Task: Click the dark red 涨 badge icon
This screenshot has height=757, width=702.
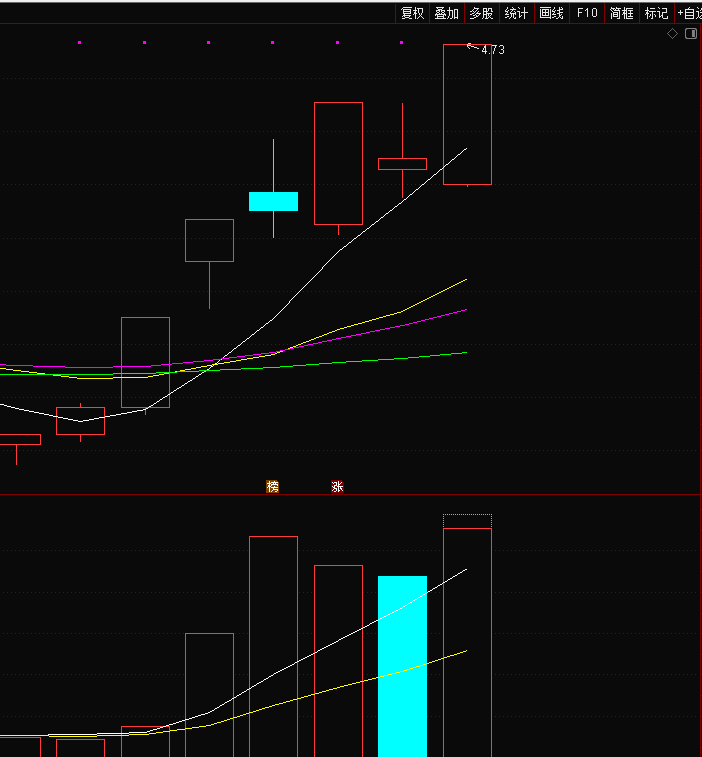Action: (x=338, y=487)
